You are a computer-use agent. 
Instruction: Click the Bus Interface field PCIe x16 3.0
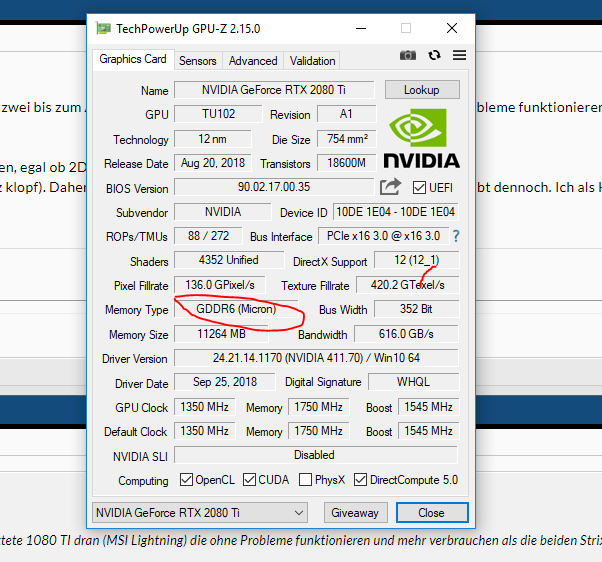click(384, 236)
